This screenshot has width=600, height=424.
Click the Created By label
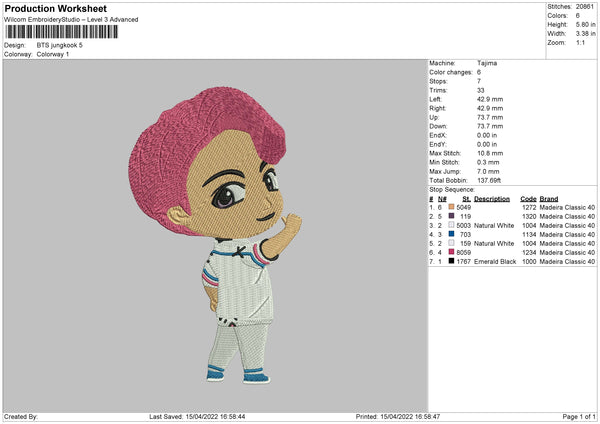[21, 417]
